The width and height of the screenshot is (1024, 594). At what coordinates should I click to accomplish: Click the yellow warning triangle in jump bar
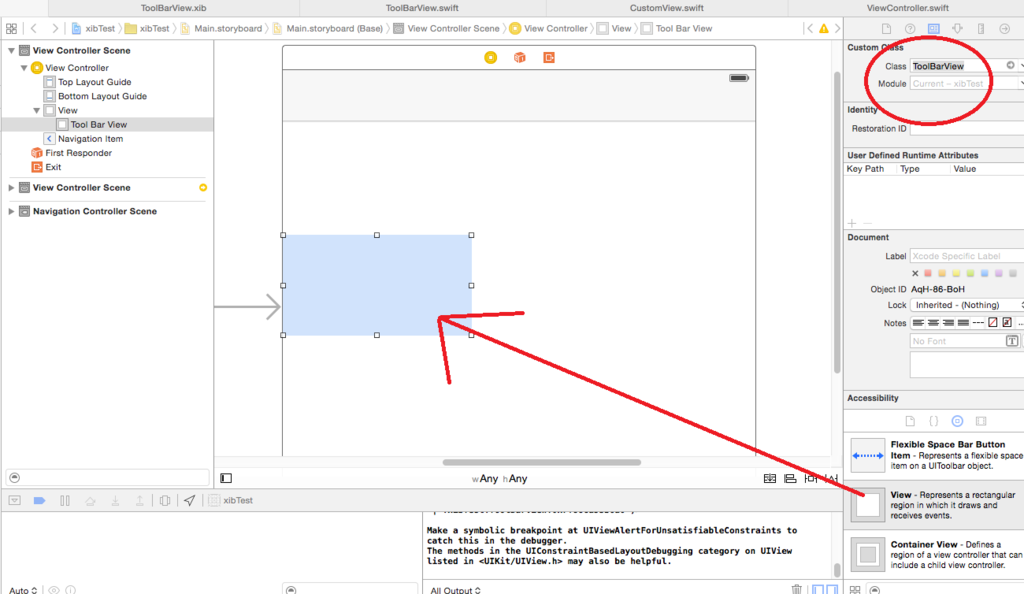point(824,29)
